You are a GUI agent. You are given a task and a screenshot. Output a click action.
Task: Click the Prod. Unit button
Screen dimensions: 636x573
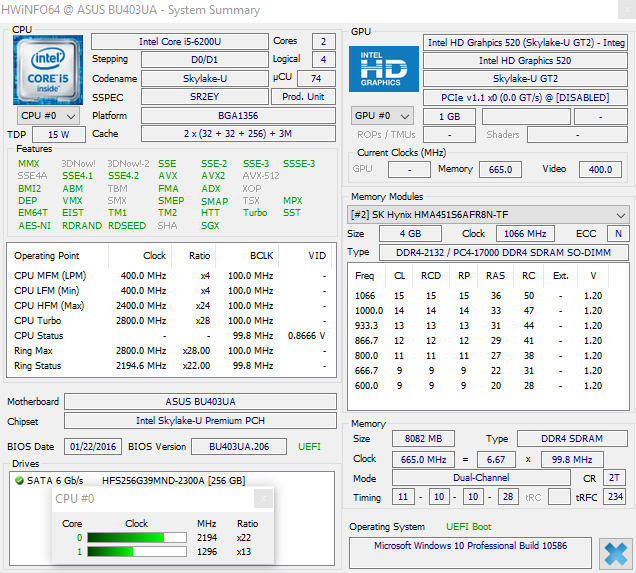303,97
